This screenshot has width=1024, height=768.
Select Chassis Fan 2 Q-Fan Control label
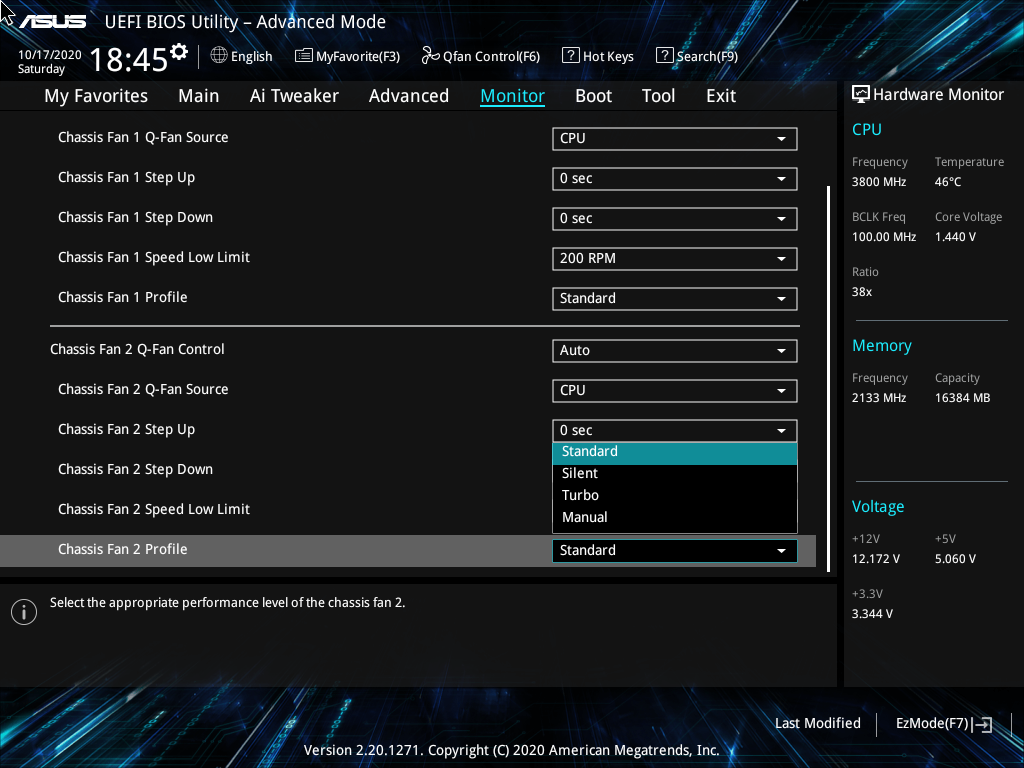(x=137, y=349)
